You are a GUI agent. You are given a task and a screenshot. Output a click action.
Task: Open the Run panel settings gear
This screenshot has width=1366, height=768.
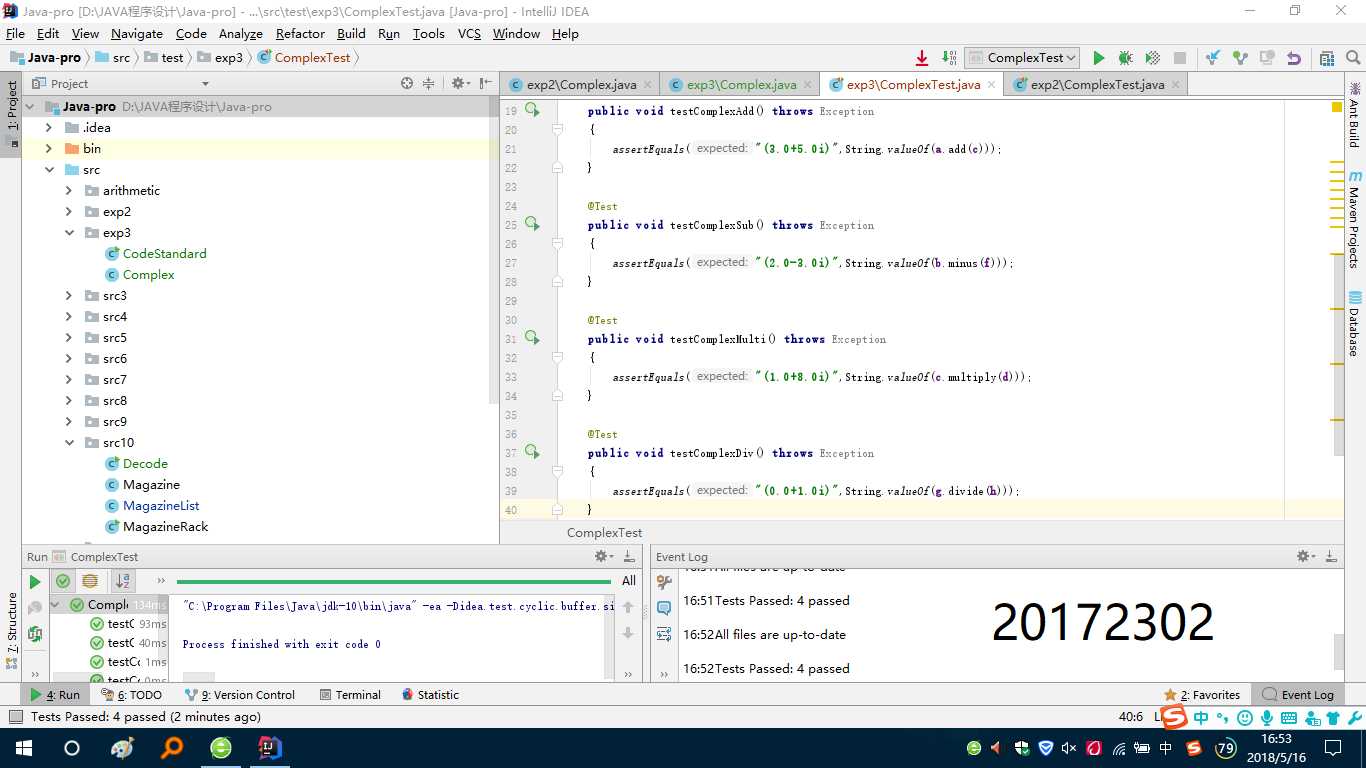[603, 556]
